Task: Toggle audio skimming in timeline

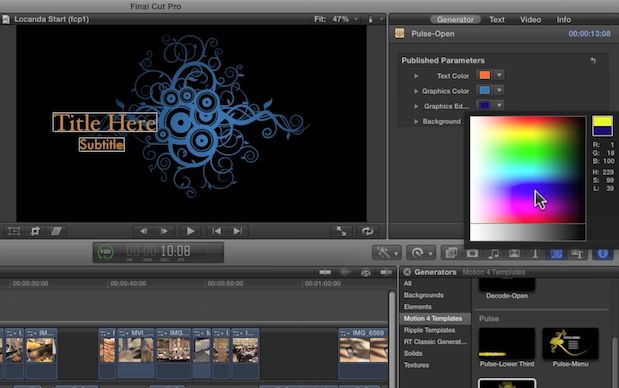Action: pyautogui.click(x=345, y=272)
